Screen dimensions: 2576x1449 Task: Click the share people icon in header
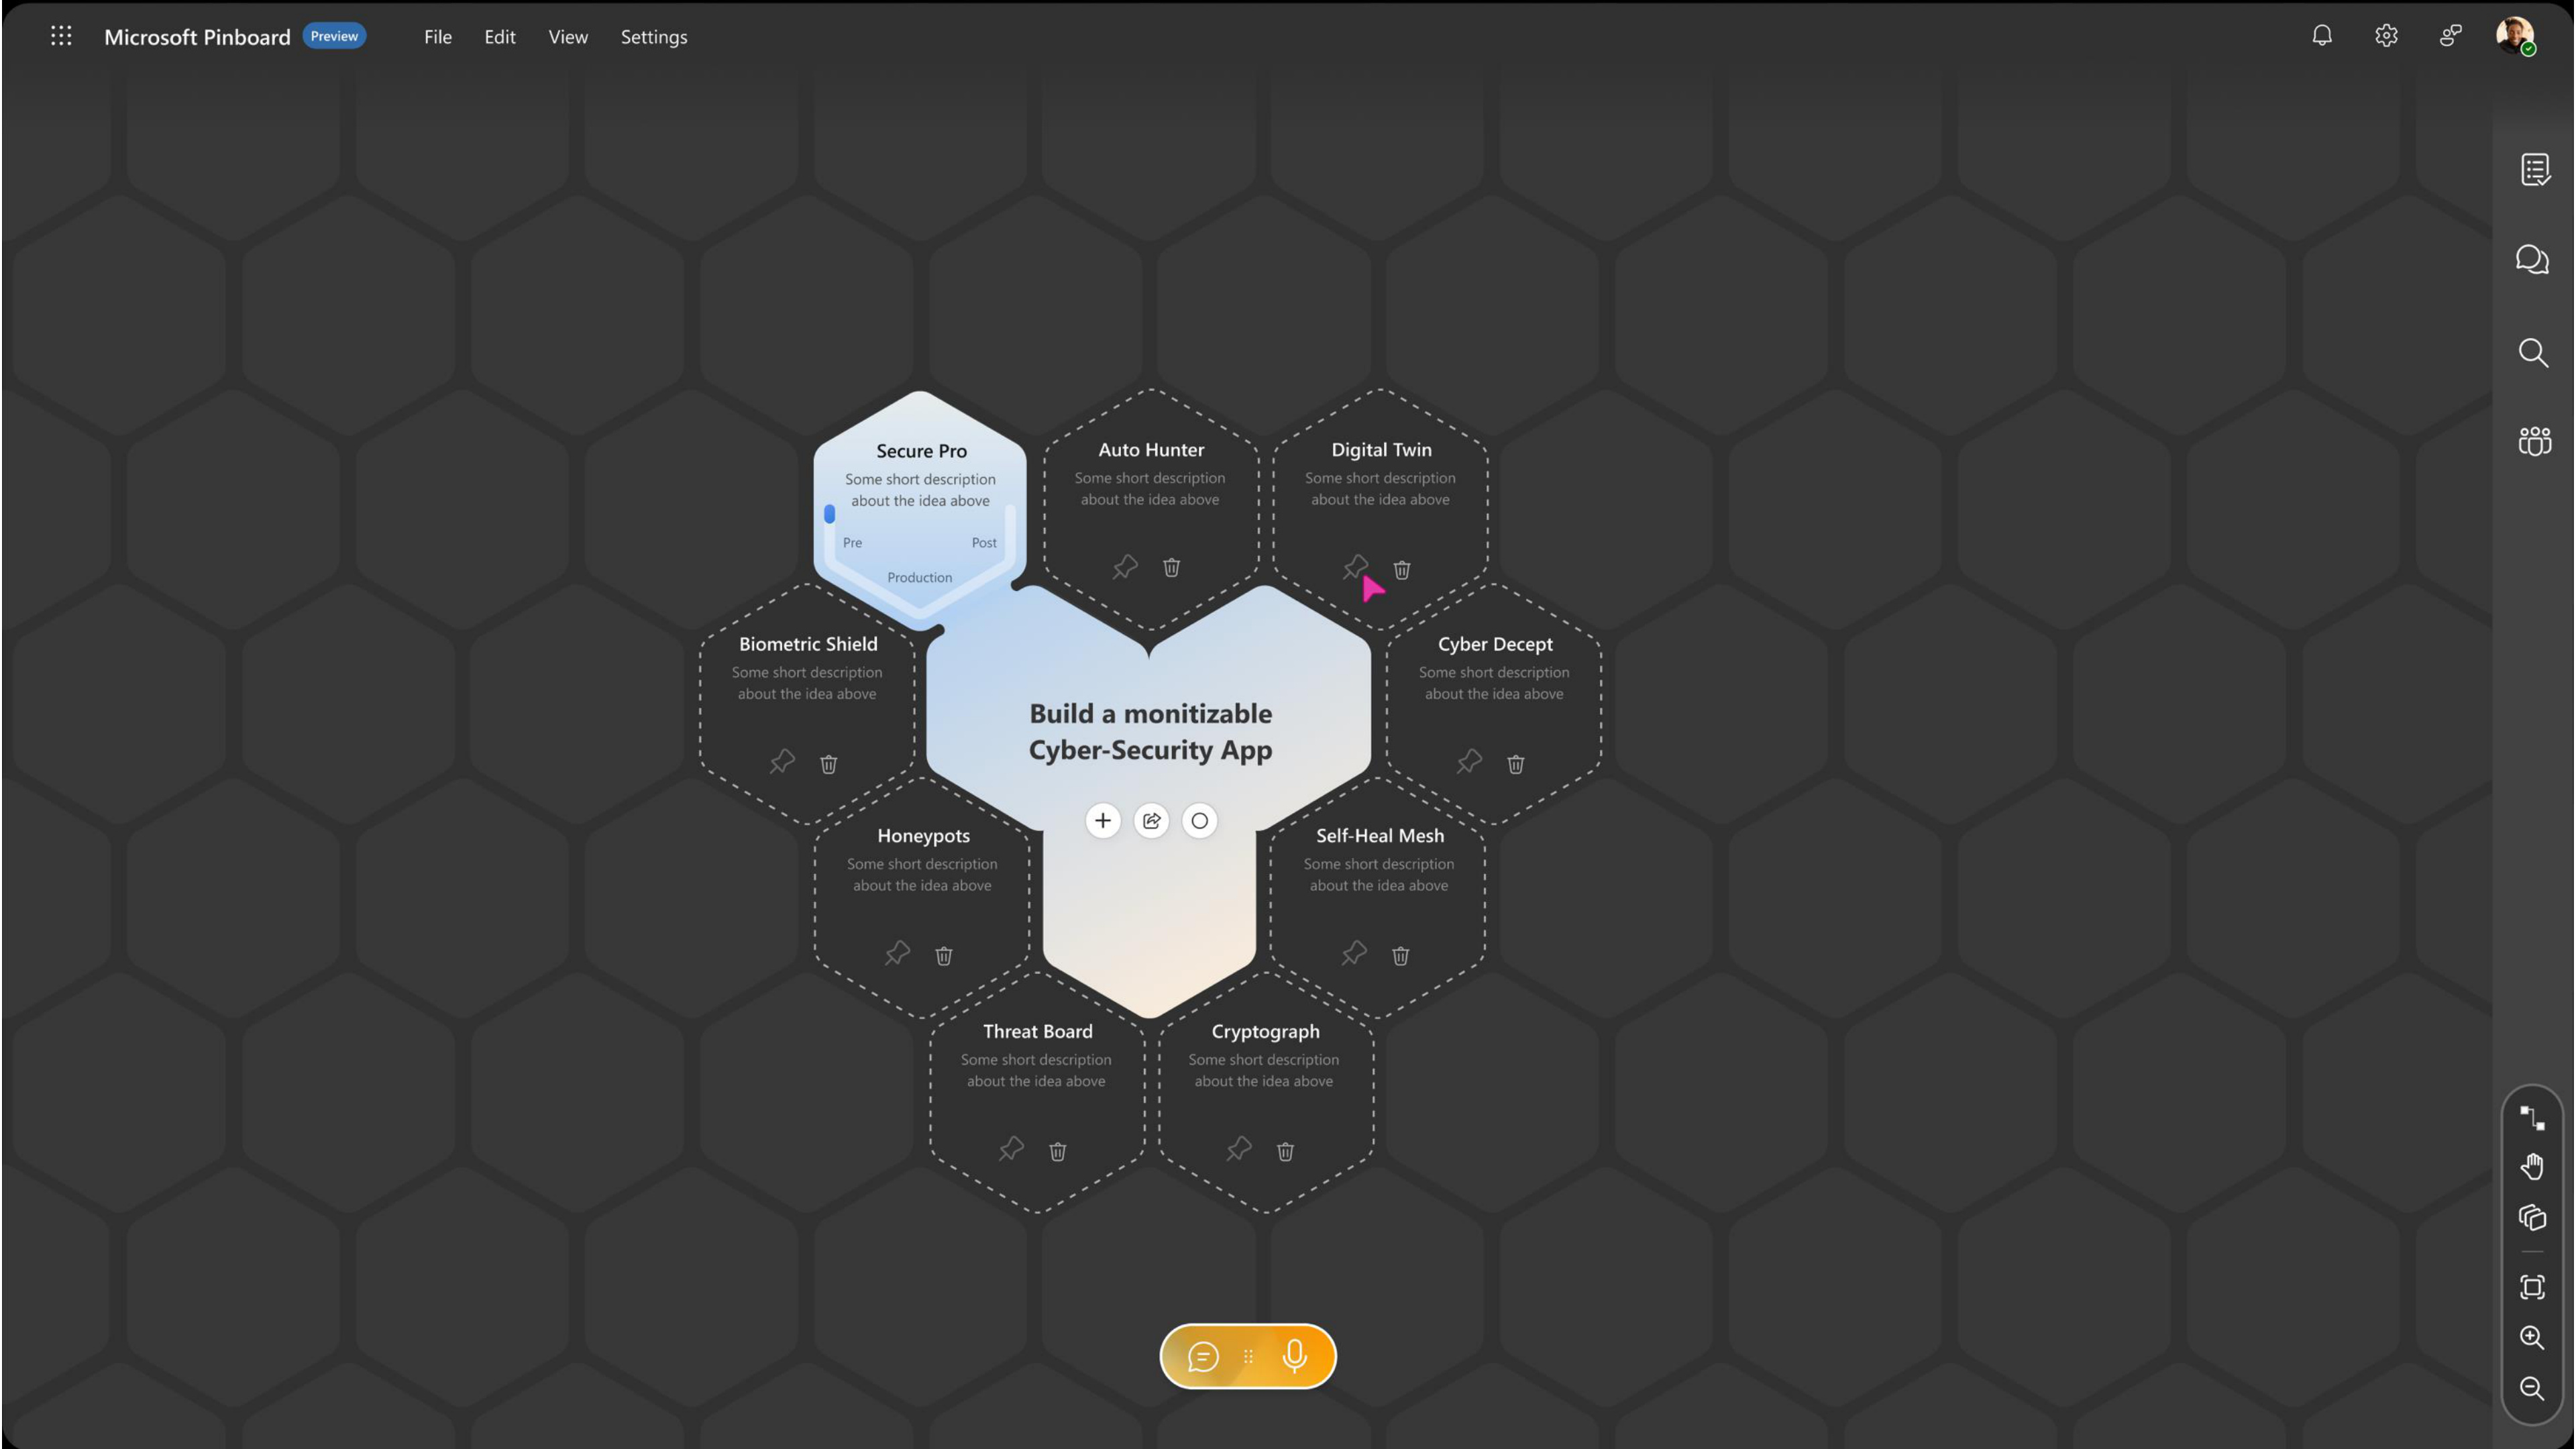click(x=2450, y=36)
